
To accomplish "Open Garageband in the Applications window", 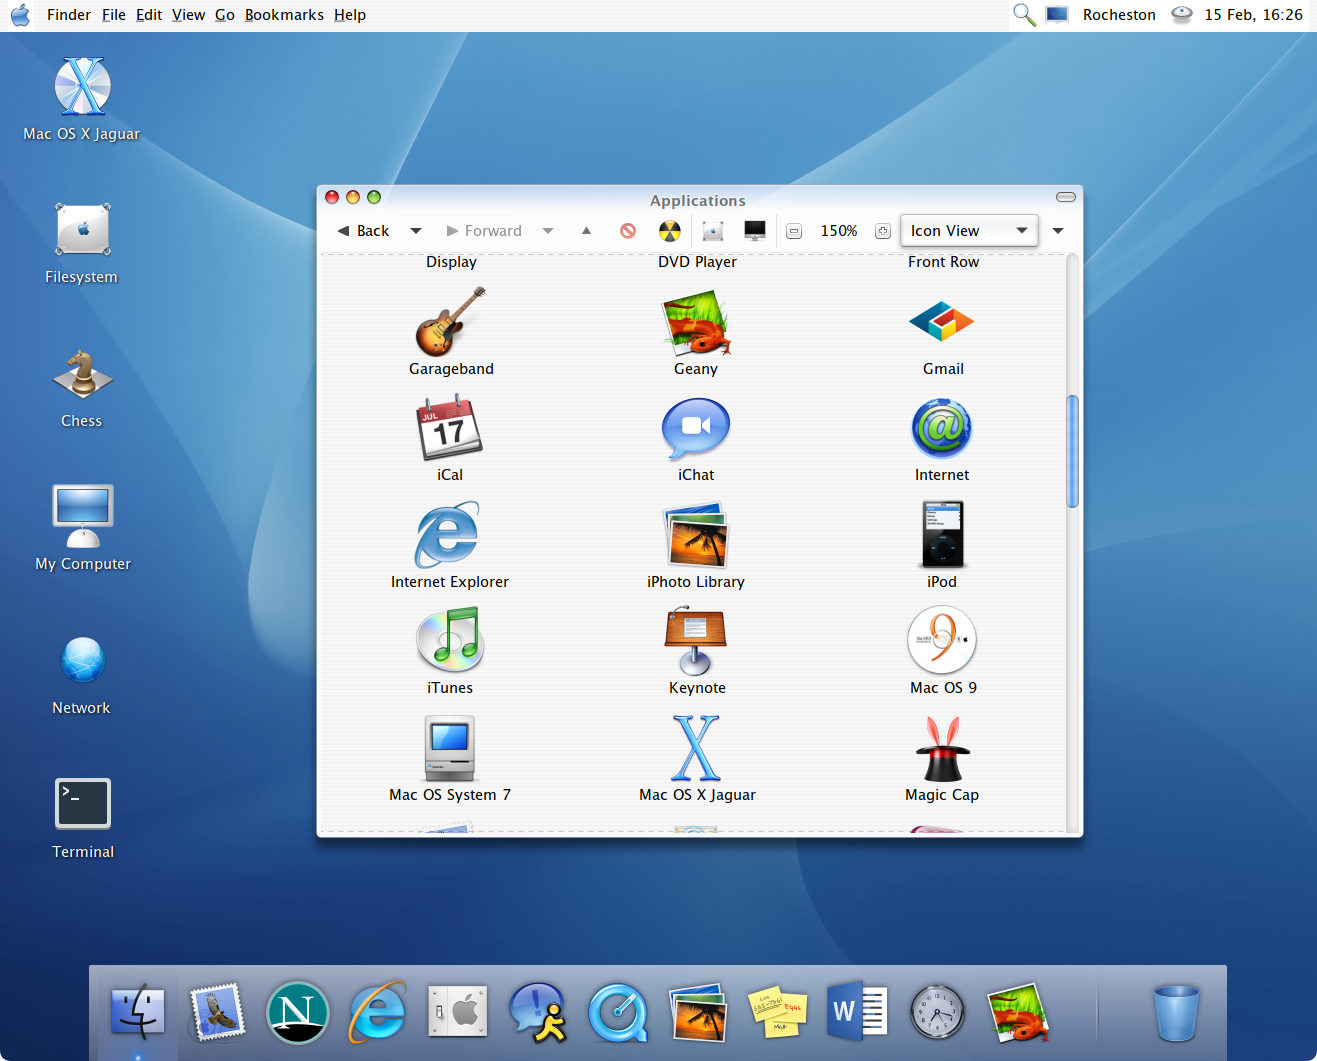I will tap(451, 322).
